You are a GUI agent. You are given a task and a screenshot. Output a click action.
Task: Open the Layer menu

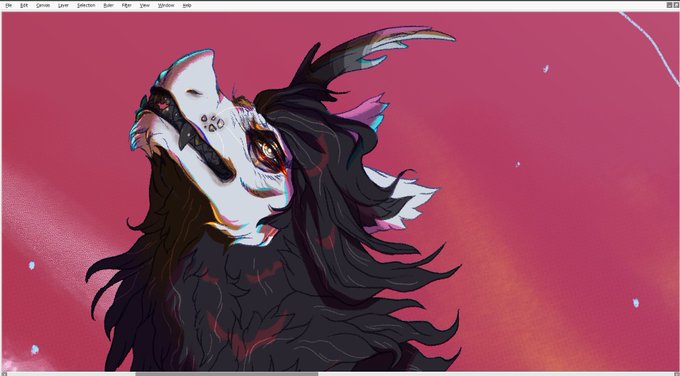tap(63, 6)
